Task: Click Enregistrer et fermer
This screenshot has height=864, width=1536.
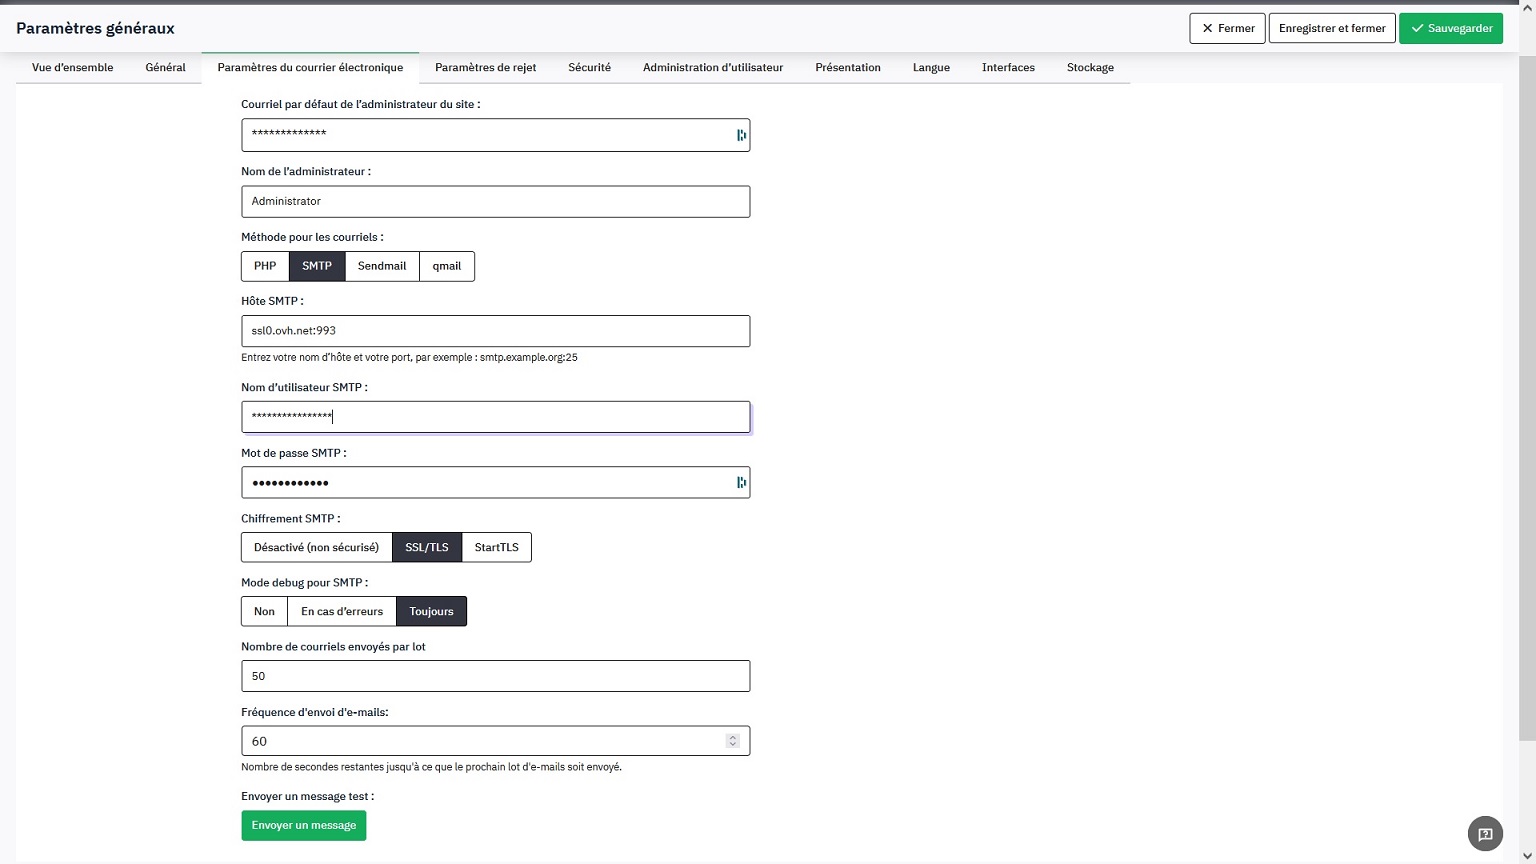Action: [x=1331, y=28]
